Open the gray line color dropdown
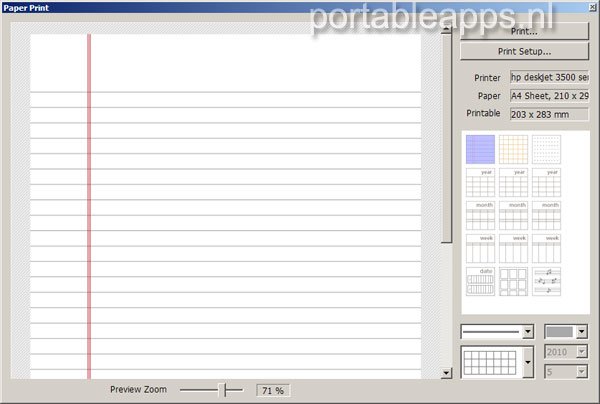 coord(581,331)
